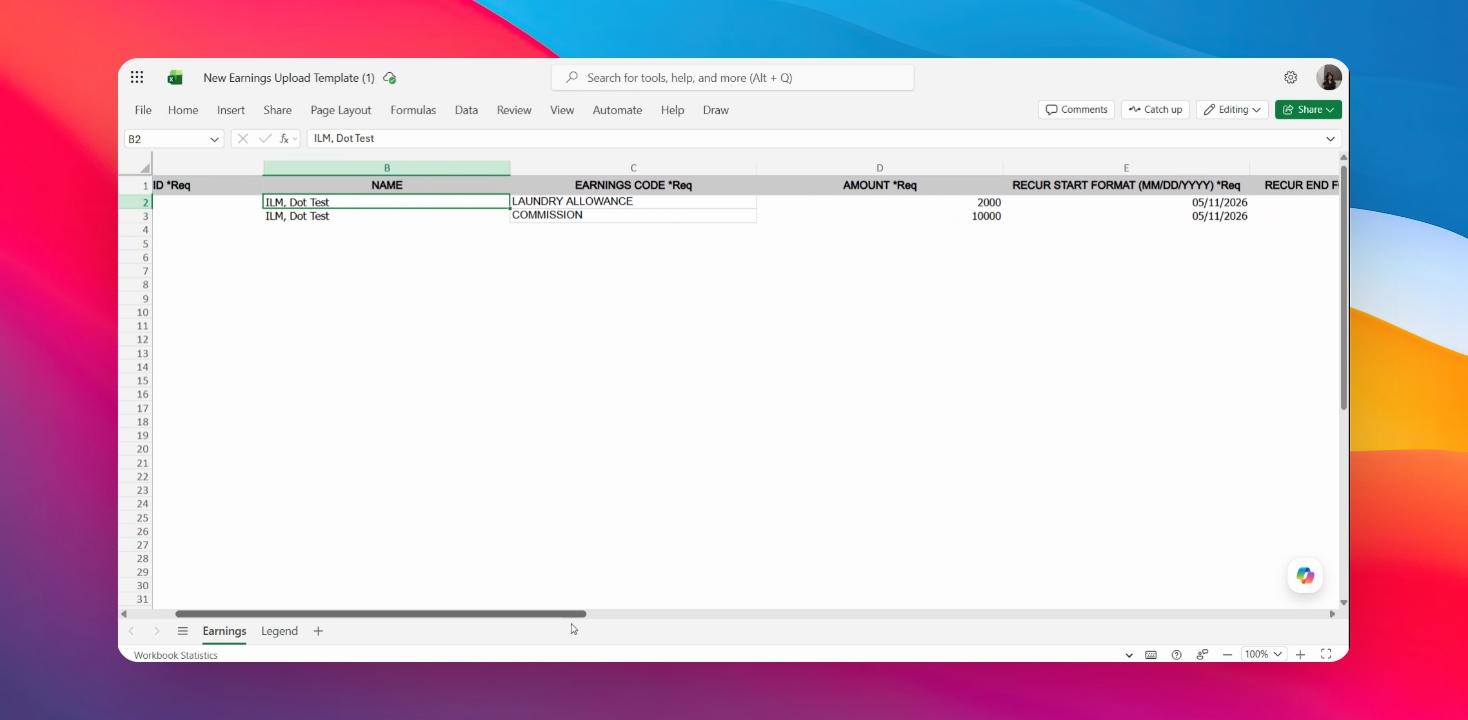Open the help question mark icon
The height and width of the screenshot is (720, 1468).
(1176, 655)
